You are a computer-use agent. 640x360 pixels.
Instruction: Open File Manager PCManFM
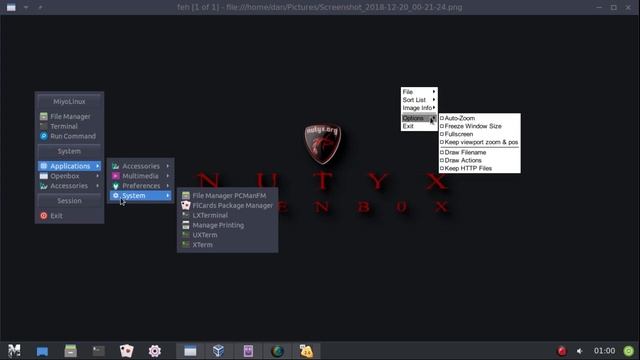(228, 196)
